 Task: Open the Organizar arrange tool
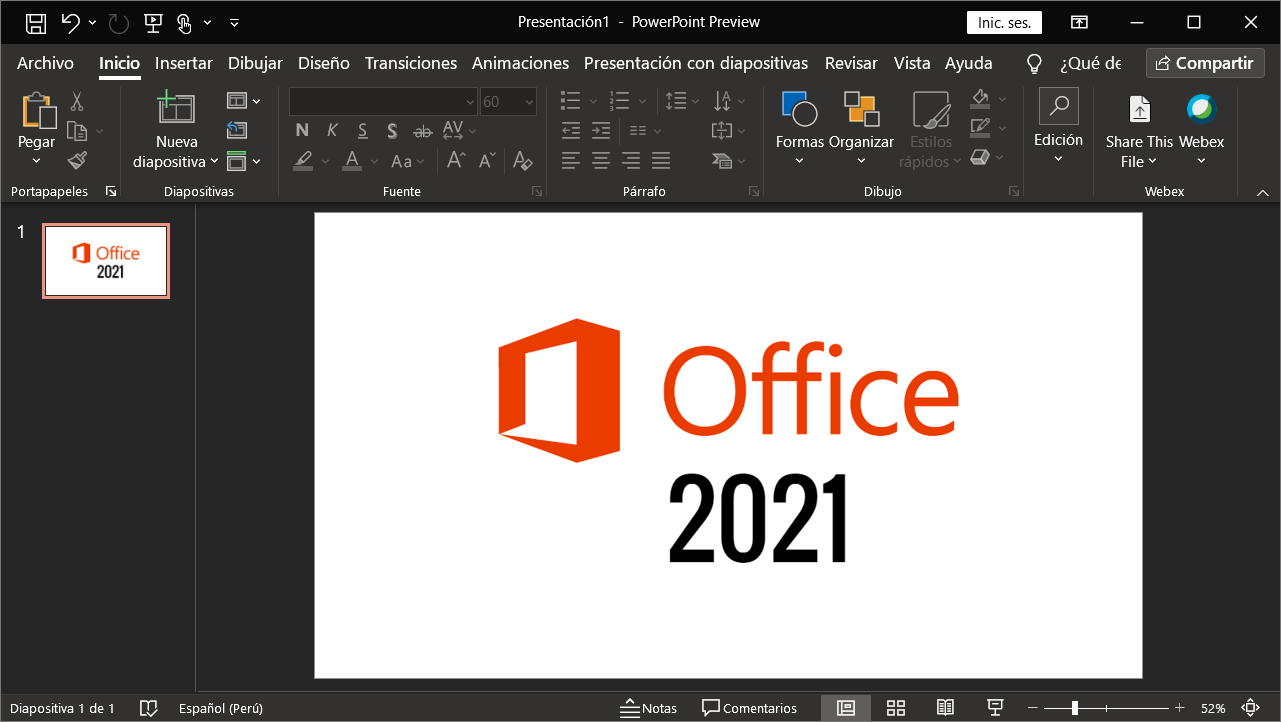(x=860, y=110)
